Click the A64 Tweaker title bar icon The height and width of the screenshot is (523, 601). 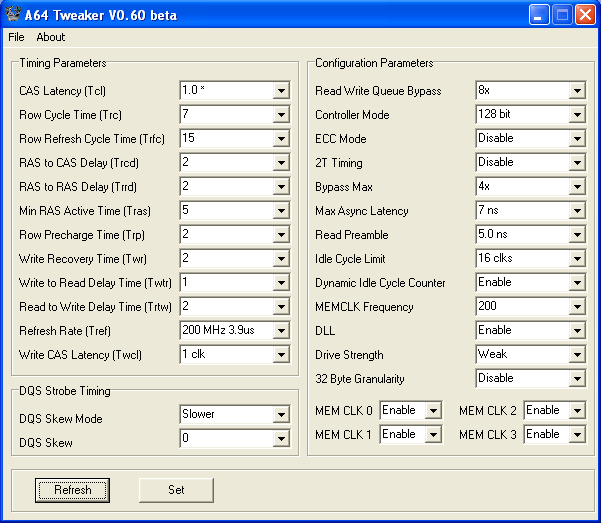(x=13, y=14)
